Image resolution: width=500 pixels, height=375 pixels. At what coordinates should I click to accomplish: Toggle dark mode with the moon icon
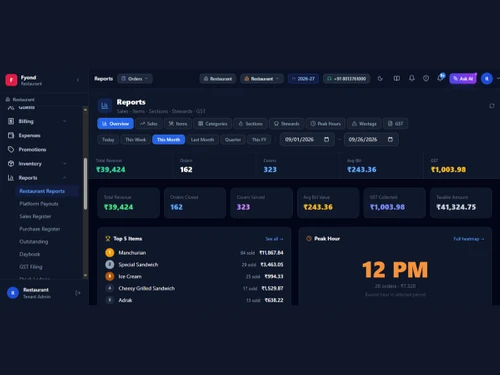380,79
